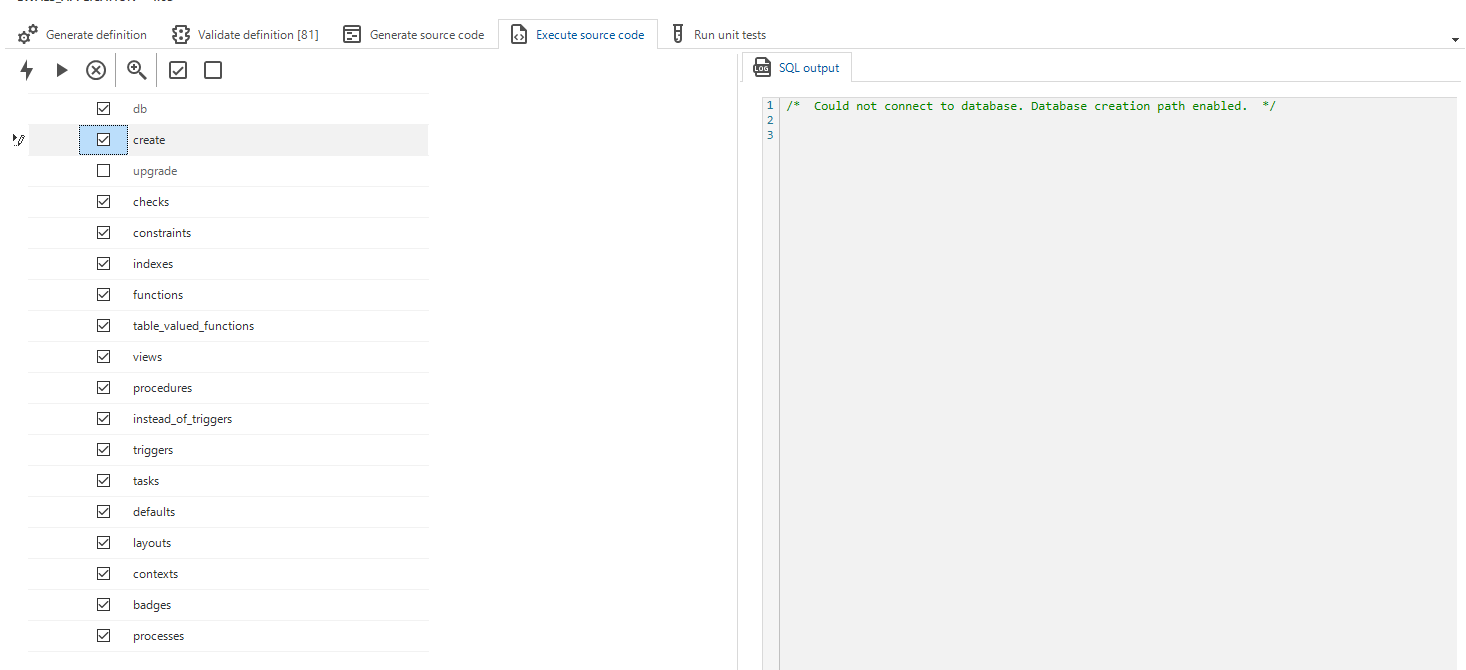Select the 'table_valued_functions' row label
This screenshot has height=670, width=1466.
194,326
